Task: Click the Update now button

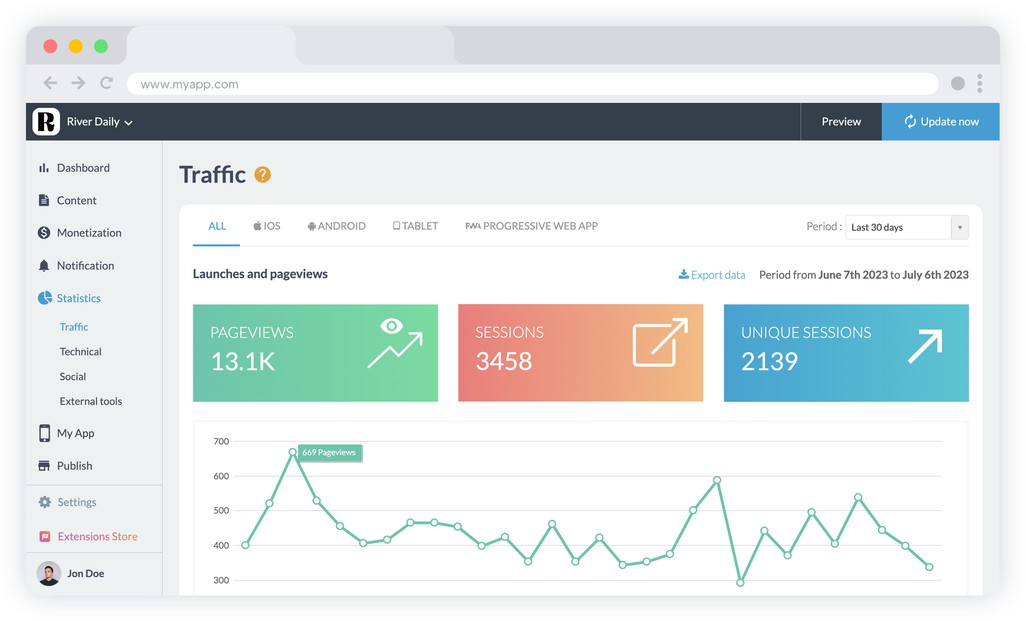Action: (940, 122)
